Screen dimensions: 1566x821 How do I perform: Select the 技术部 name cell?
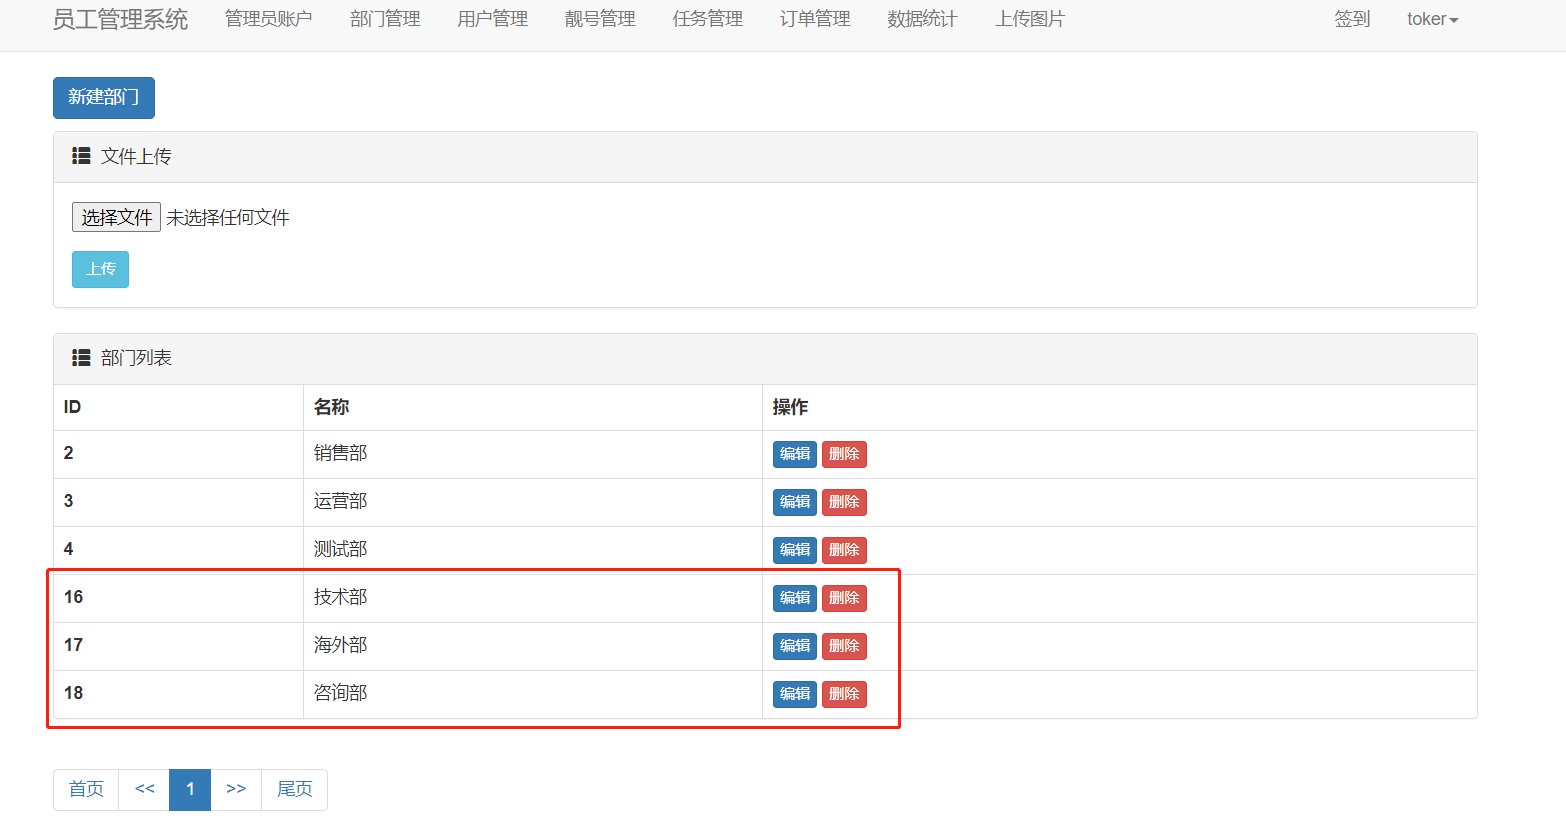tap(533, 598)
